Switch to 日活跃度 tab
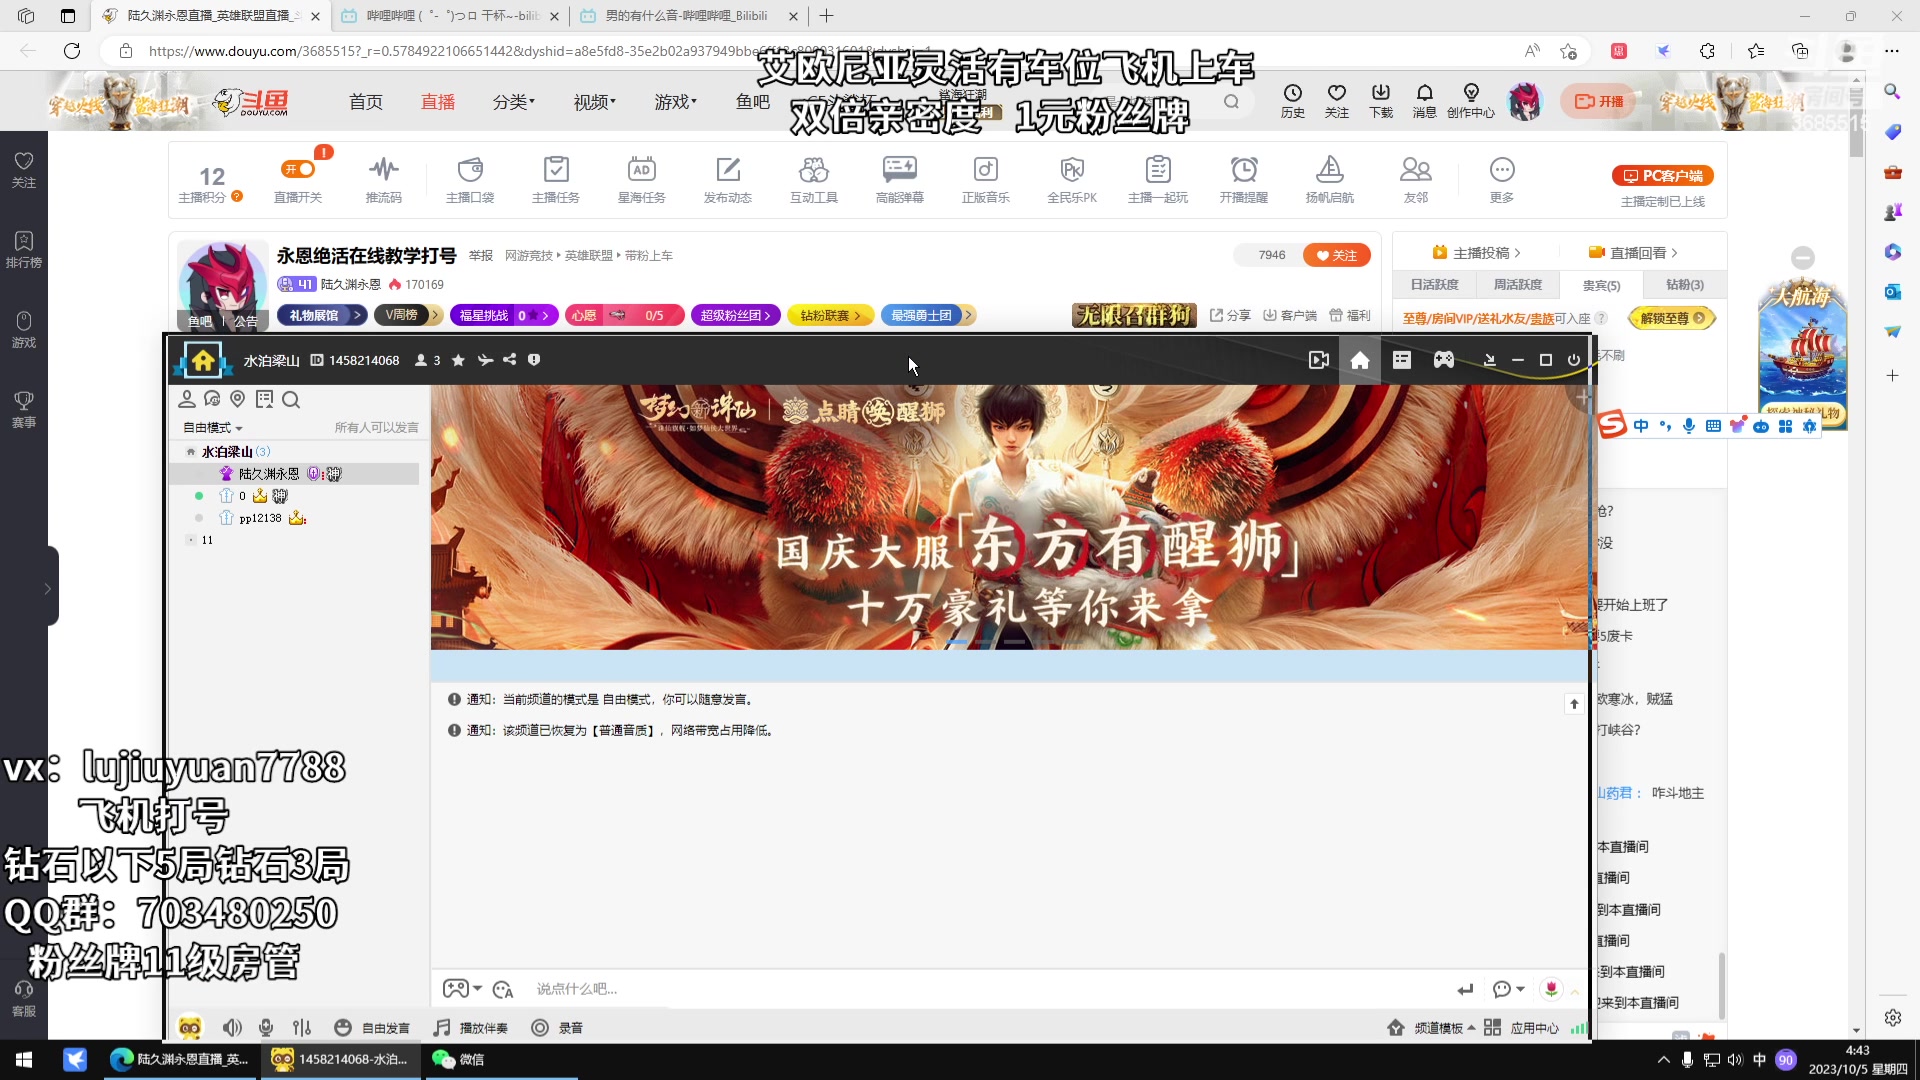 [1434, 285]
